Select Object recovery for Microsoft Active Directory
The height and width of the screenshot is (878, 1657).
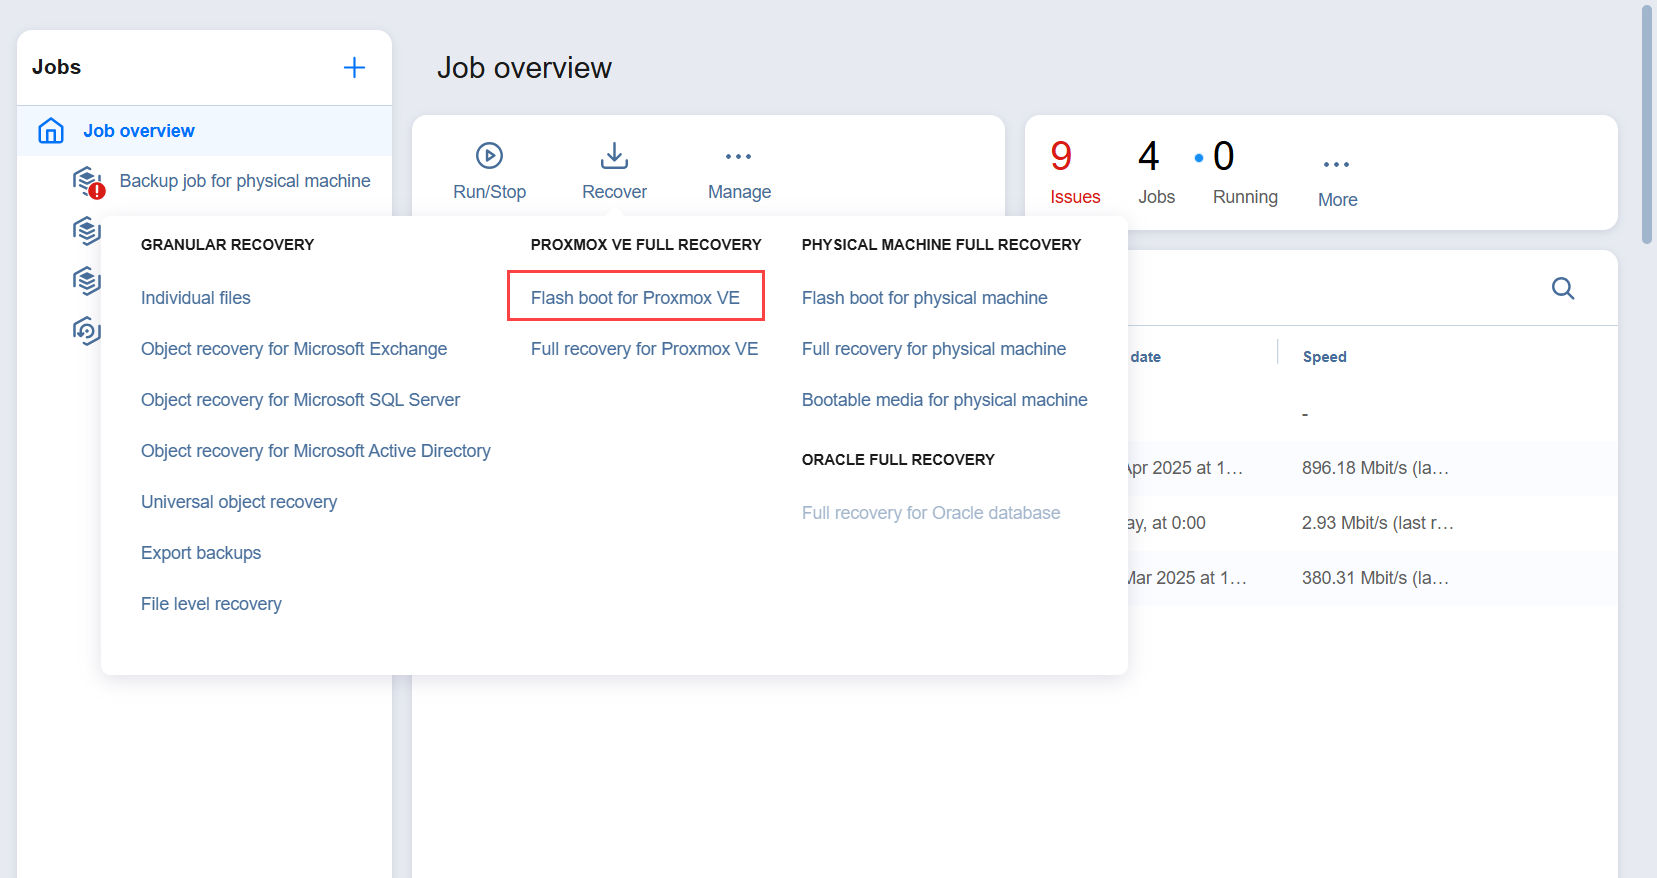tap(315, 451)
